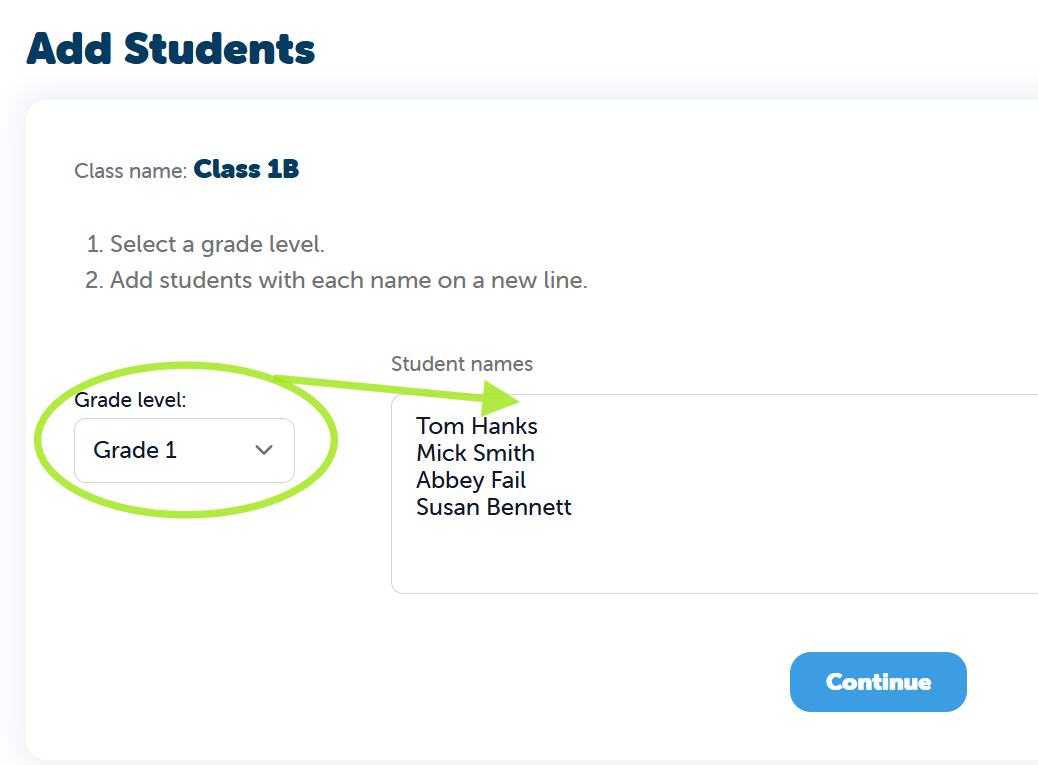Open the Grade 1 grade level dropdown

click(x=184, y=450)
